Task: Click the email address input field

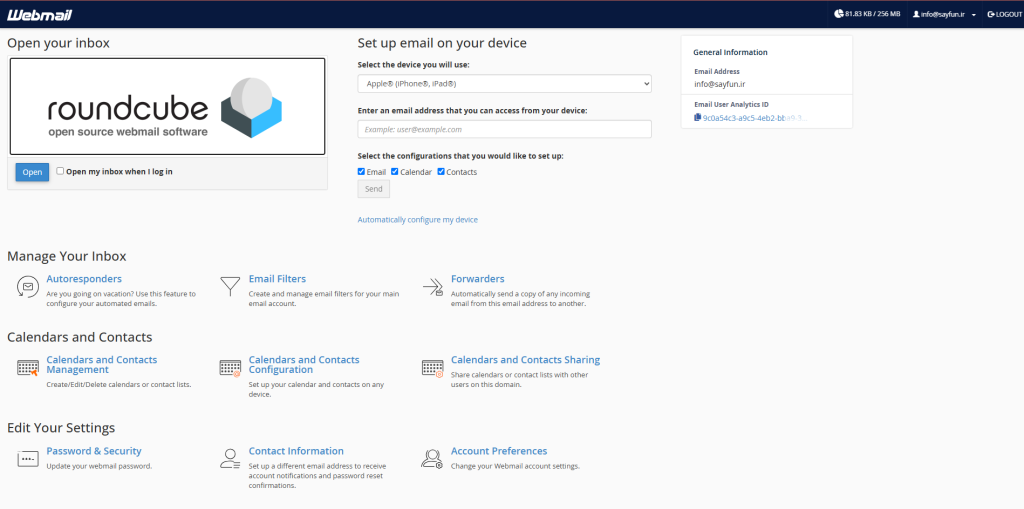Action: 504,129
